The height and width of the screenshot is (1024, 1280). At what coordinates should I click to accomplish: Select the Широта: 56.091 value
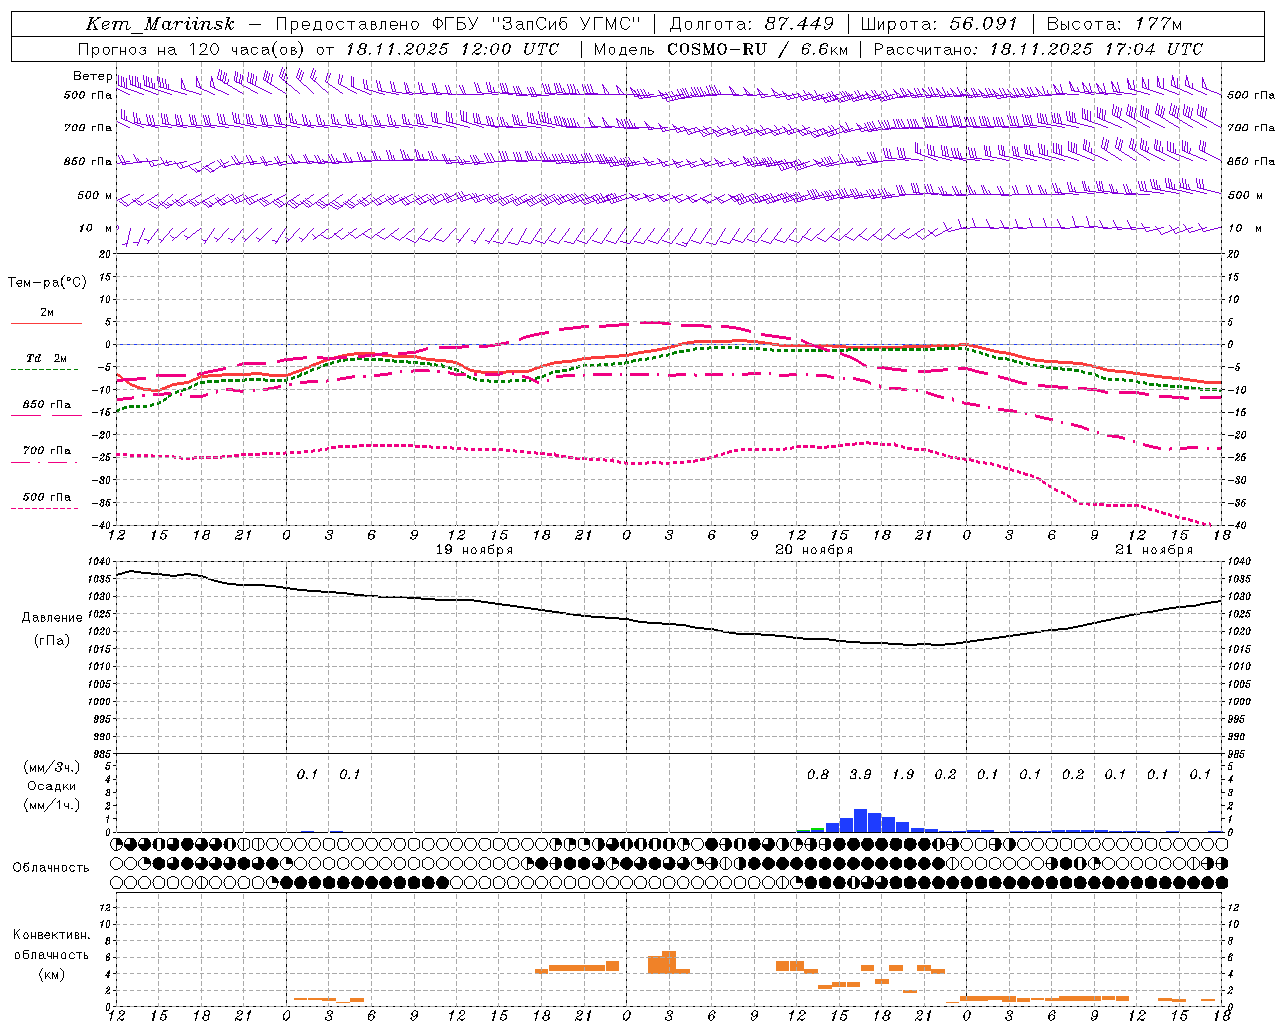coord(939,24)
